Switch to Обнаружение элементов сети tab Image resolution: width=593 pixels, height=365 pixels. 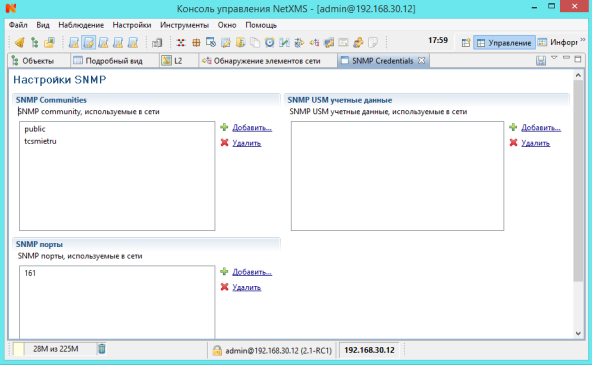coord(267,61)
